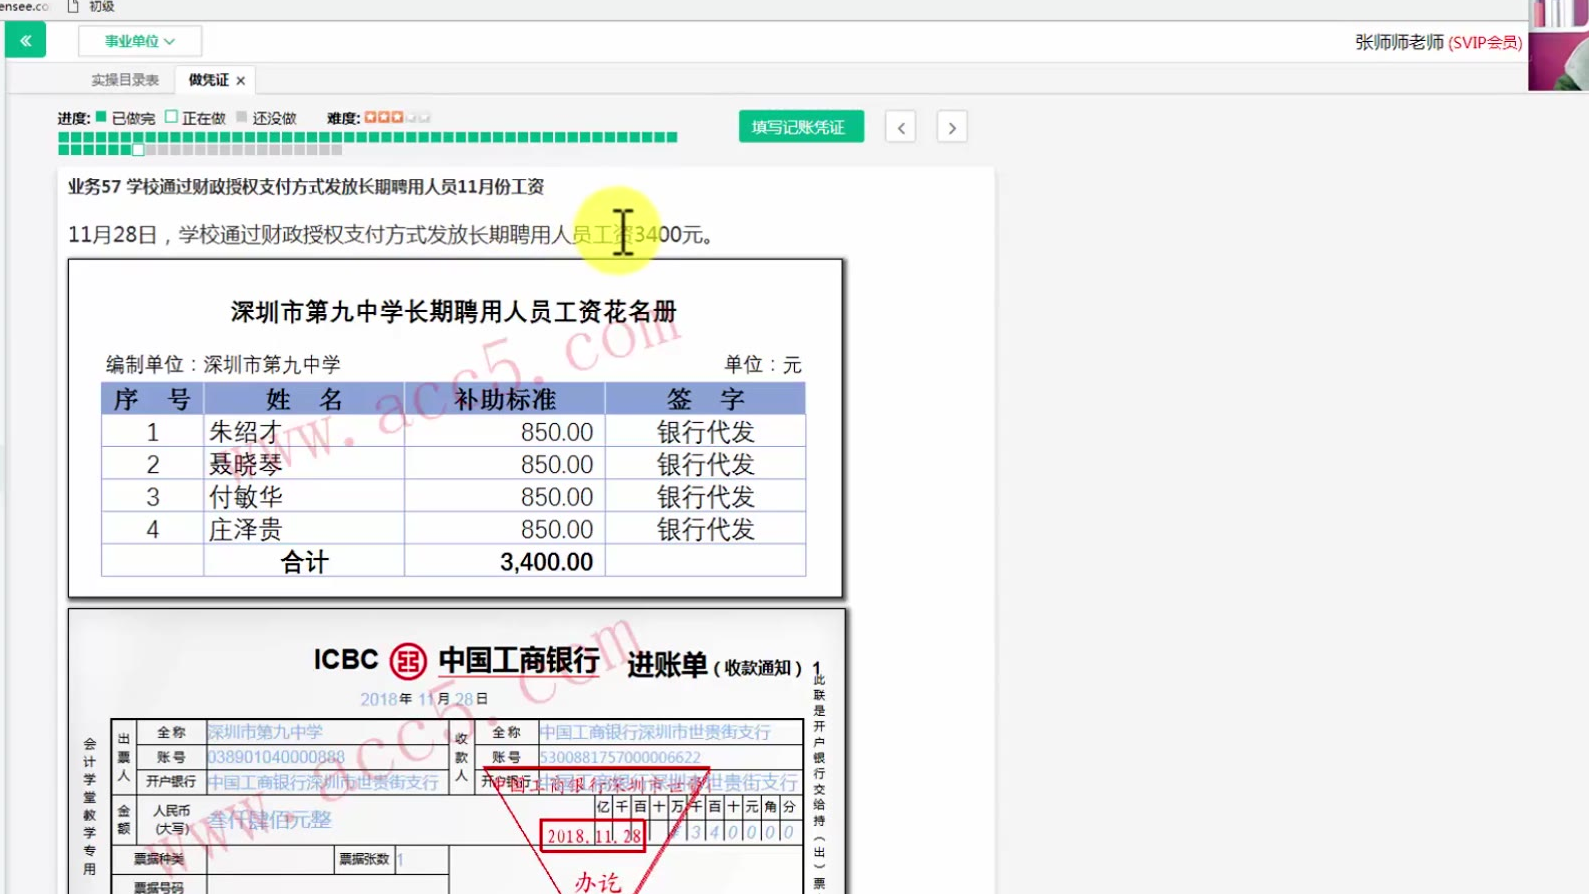This screenshot has height=894, width=1589.
Task: Click the ICBC red circular logo
Action: 408,661
